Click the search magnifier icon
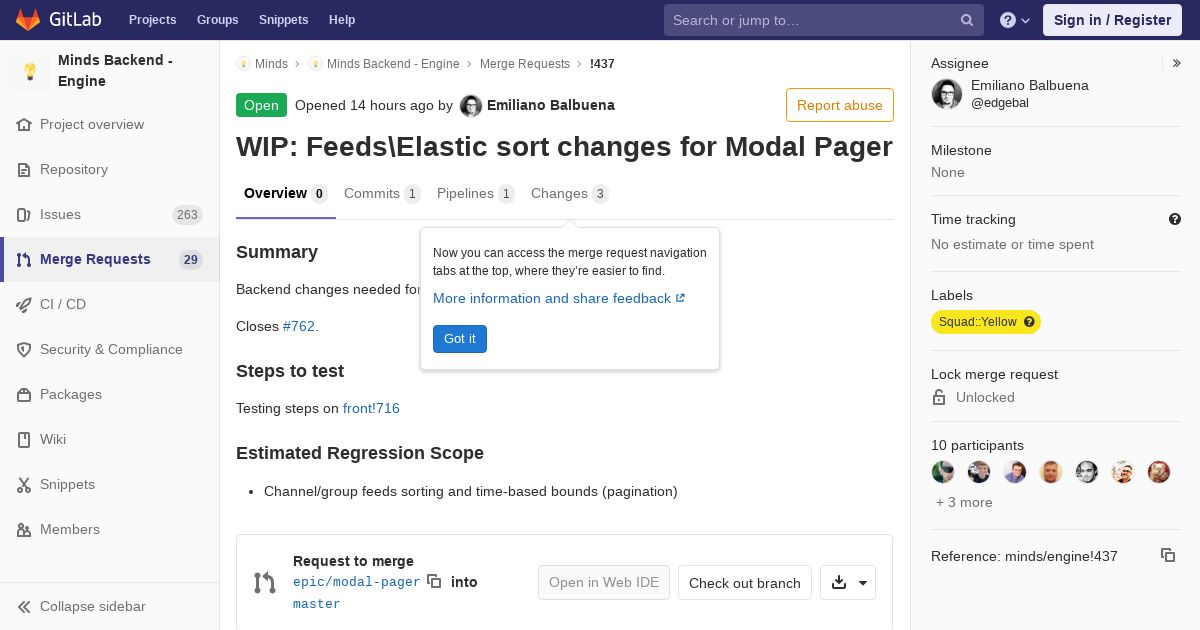 (967, 20)
